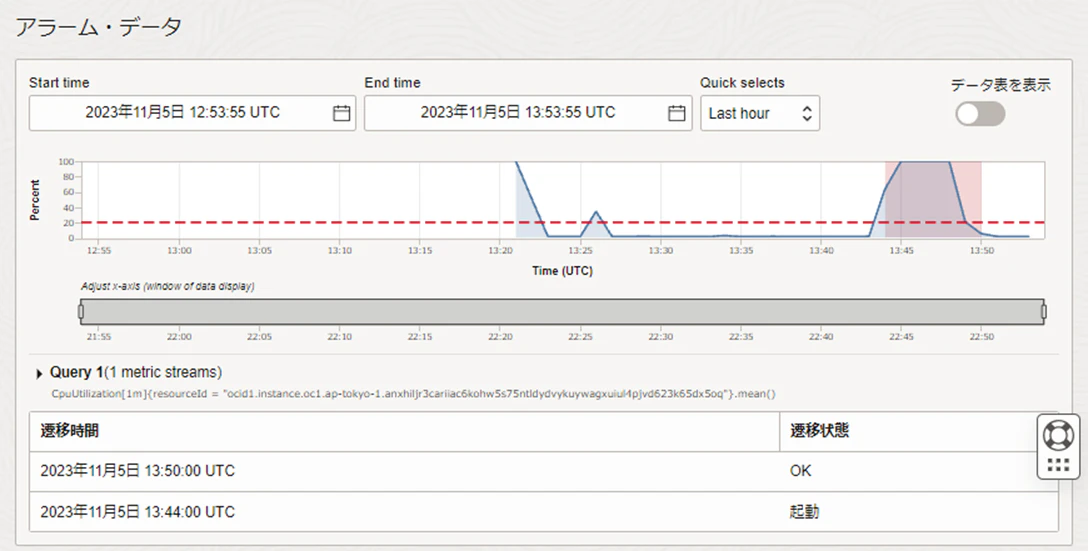Click the Start time input field
This screenshot has height=551, width=1088.
pyautogui.click(x=192, y=113)
